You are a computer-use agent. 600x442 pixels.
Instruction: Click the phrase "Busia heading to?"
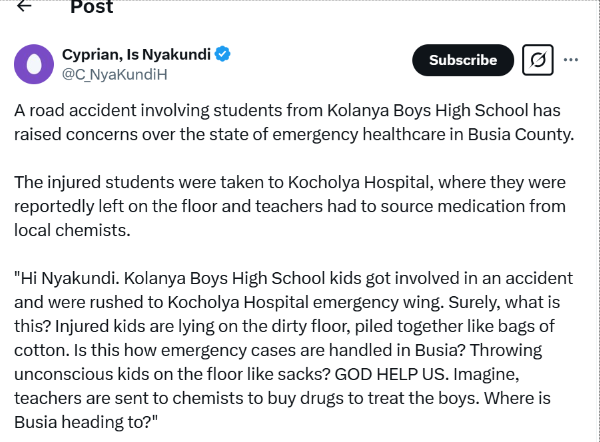click(84, 422)
